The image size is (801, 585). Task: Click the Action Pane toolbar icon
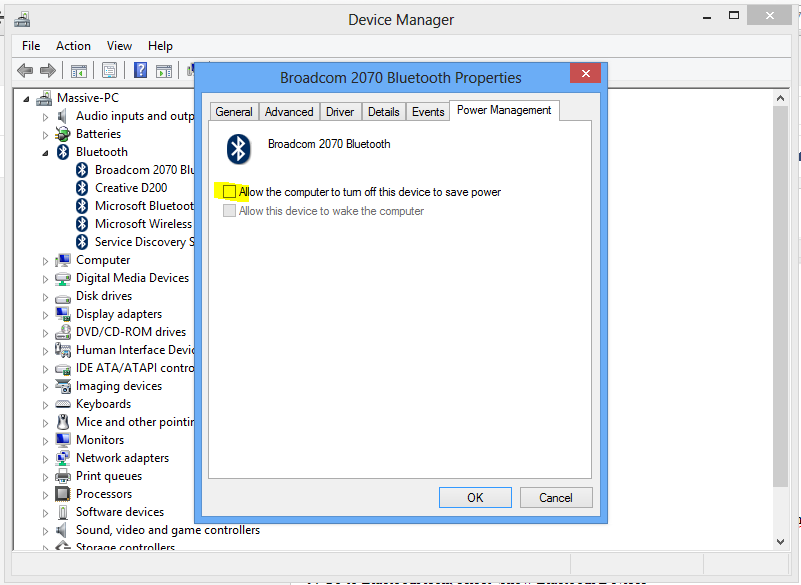[164, 71]
